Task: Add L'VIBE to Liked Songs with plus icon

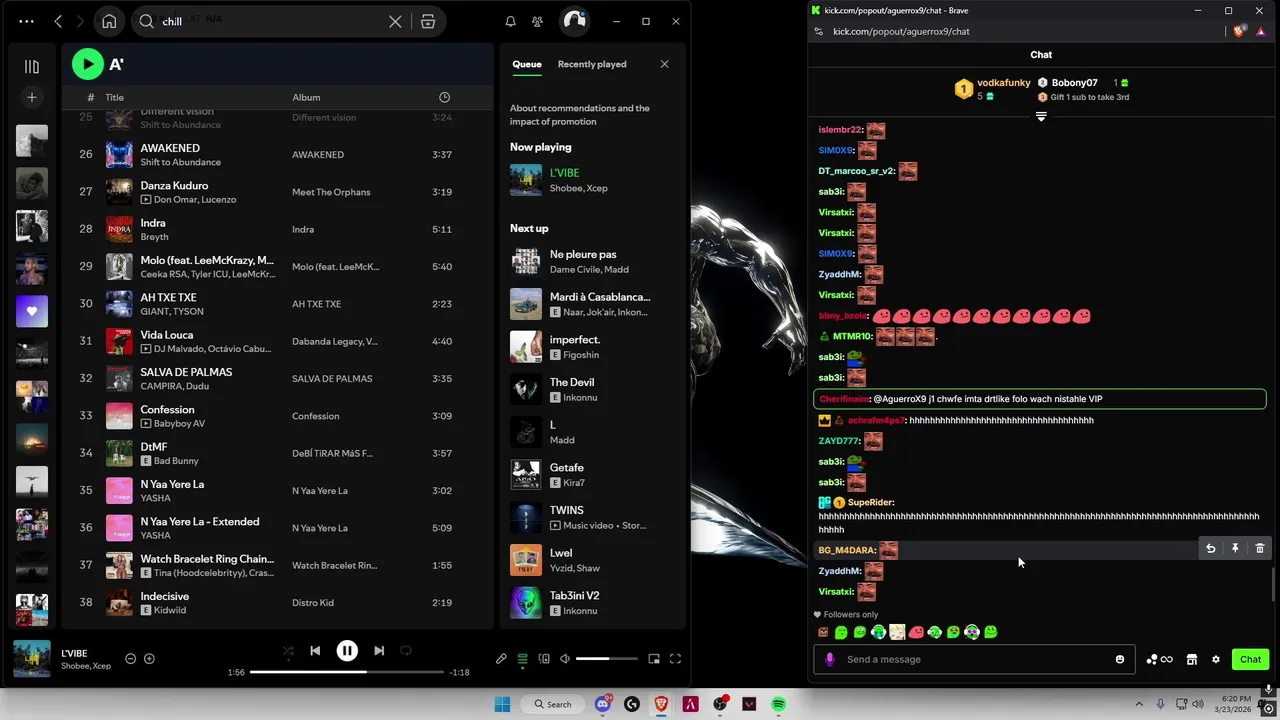Action: (149, 659)
